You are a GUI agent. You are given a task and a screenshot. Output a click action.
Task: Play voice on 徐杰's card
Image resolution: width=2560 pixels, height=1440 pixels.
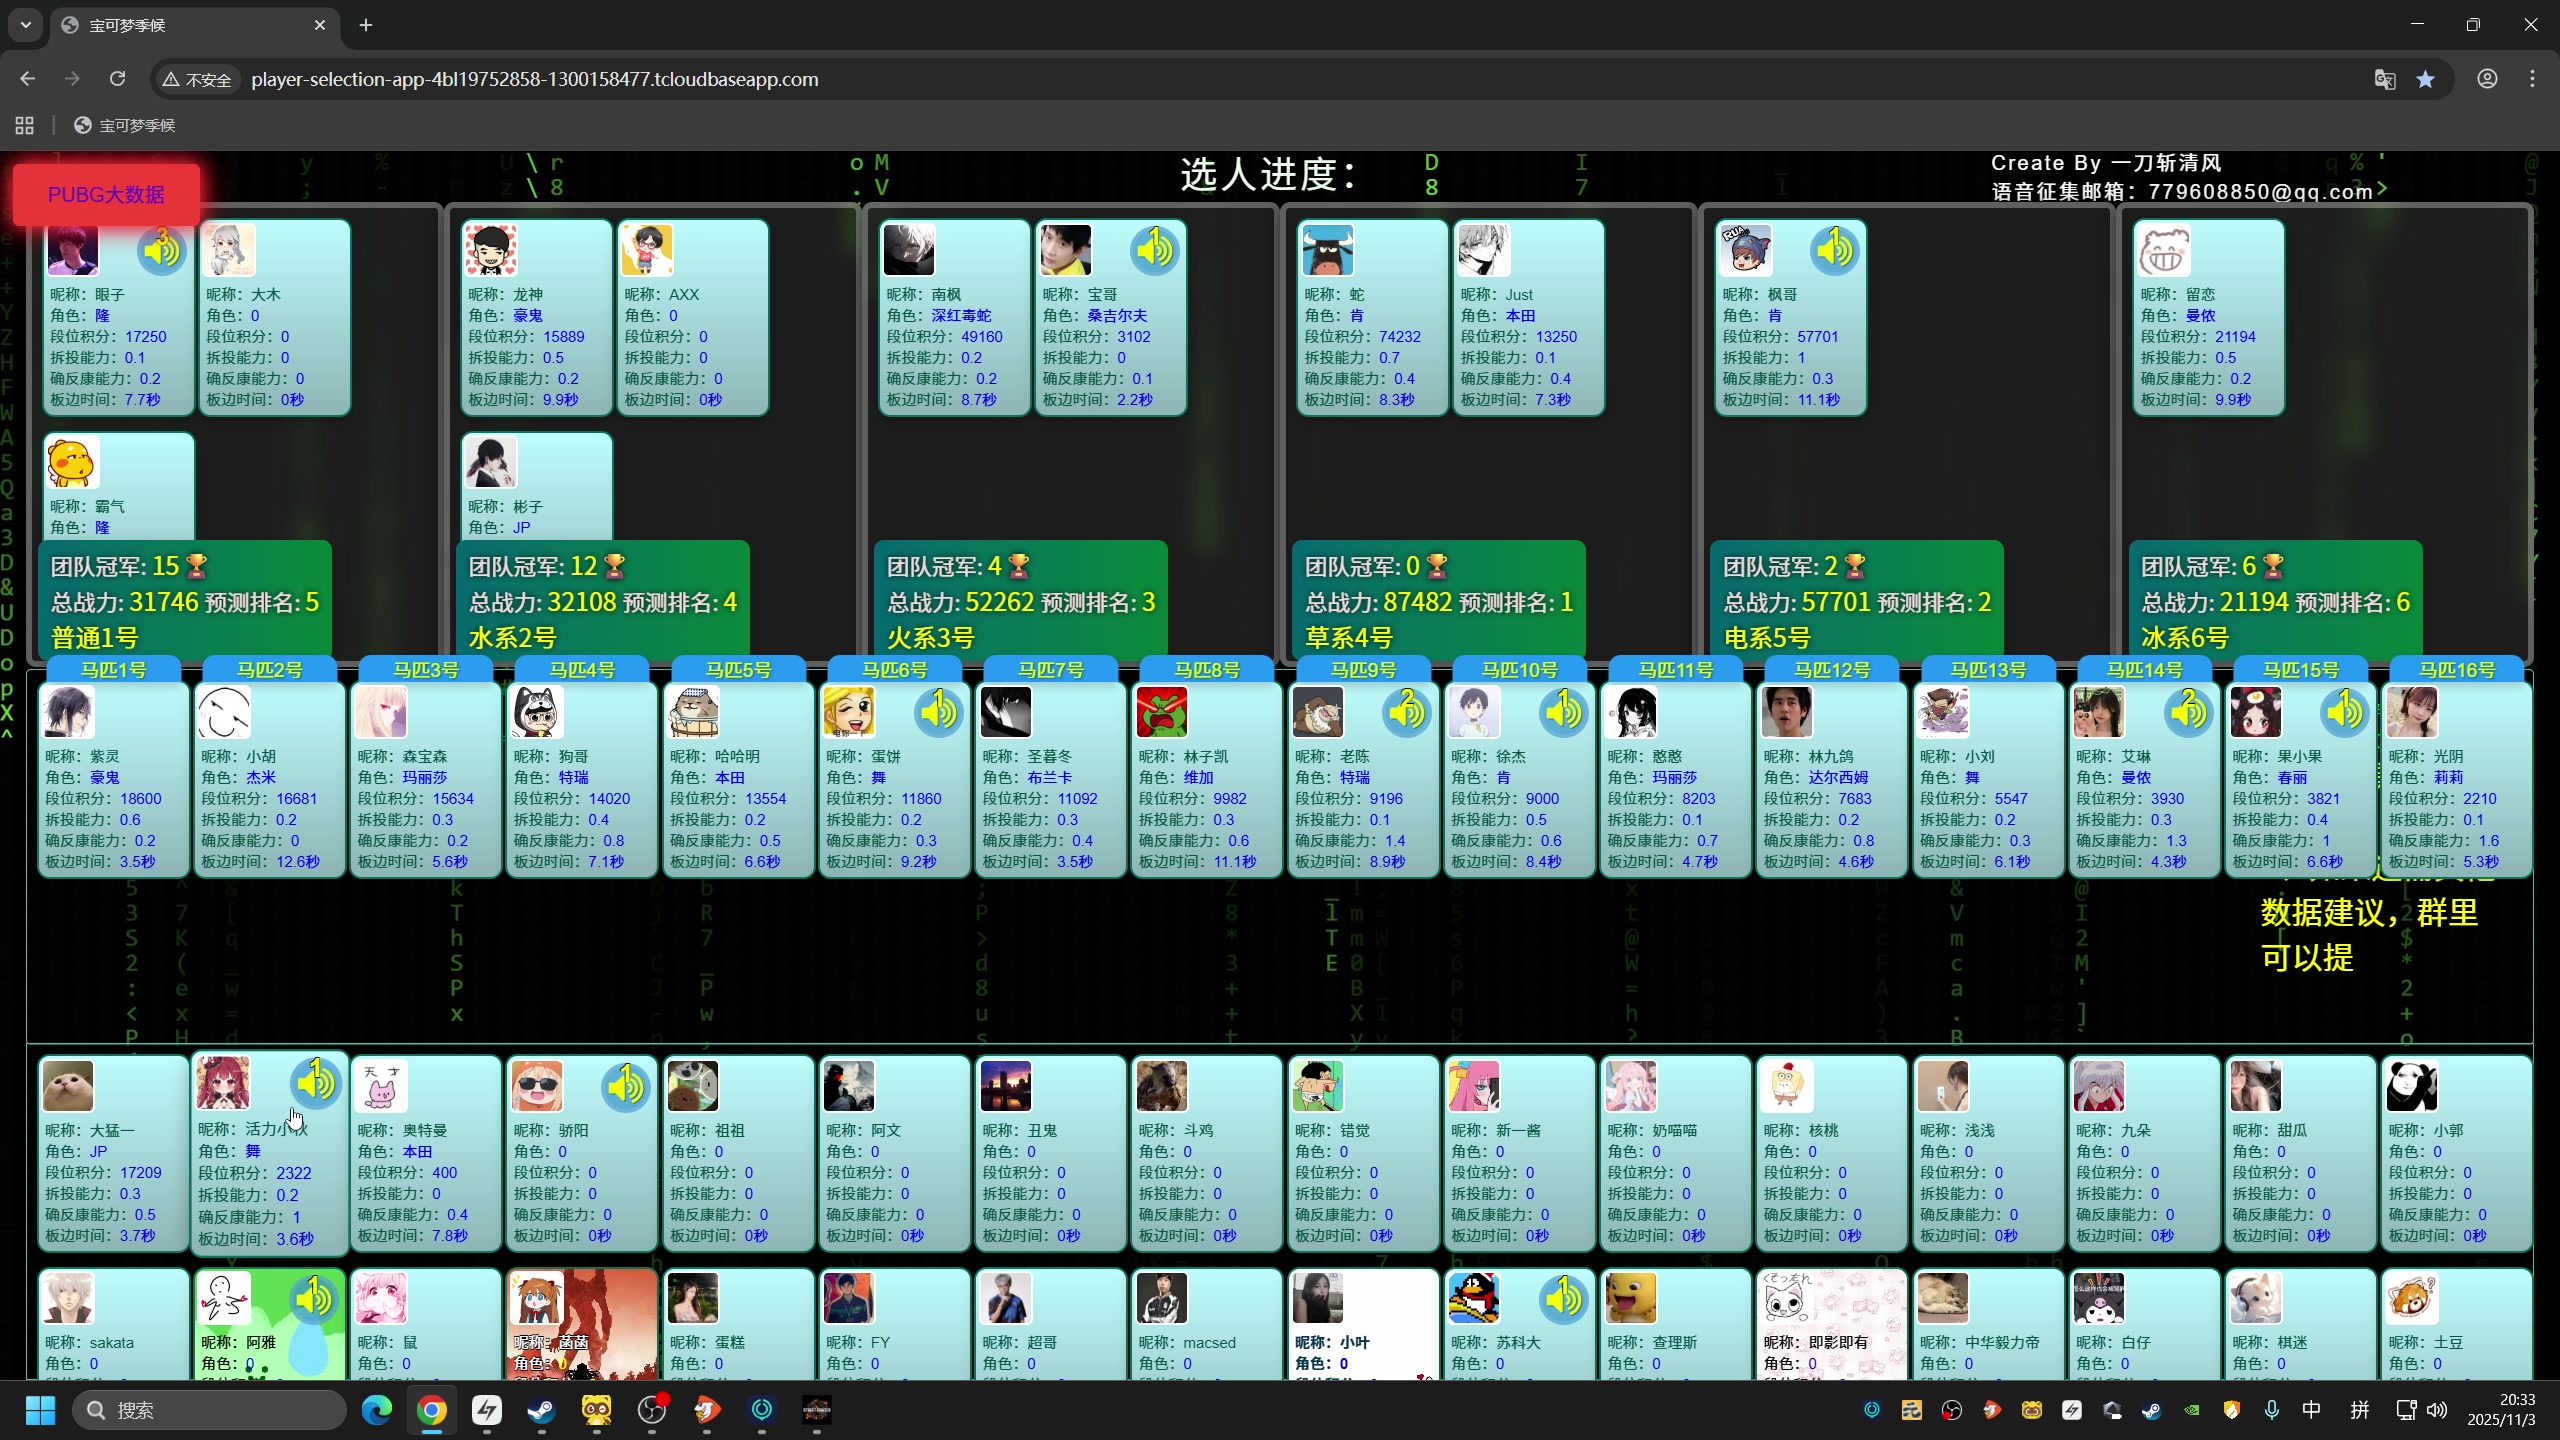point(1563,713)
